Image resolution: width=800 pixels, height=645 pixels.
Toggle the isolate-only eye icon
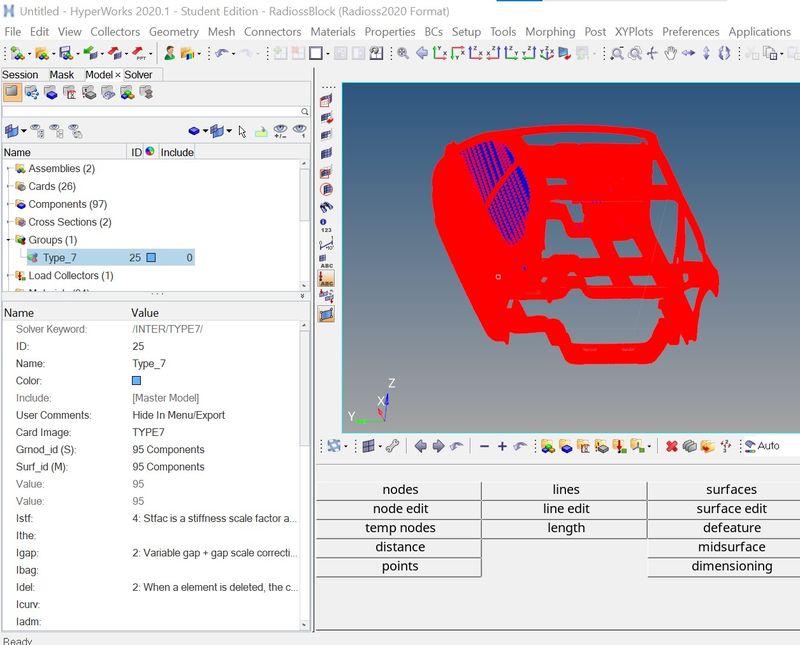coord(299,131)
